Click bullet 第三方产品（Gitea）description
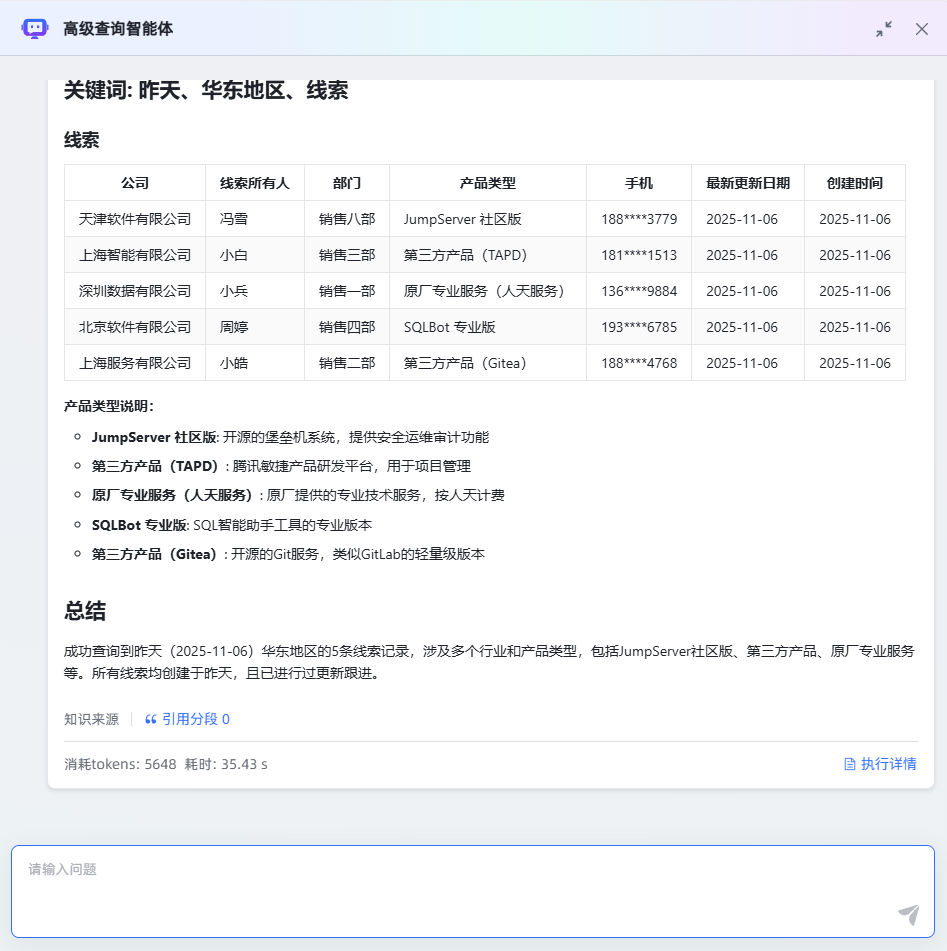 coord(288,554)
